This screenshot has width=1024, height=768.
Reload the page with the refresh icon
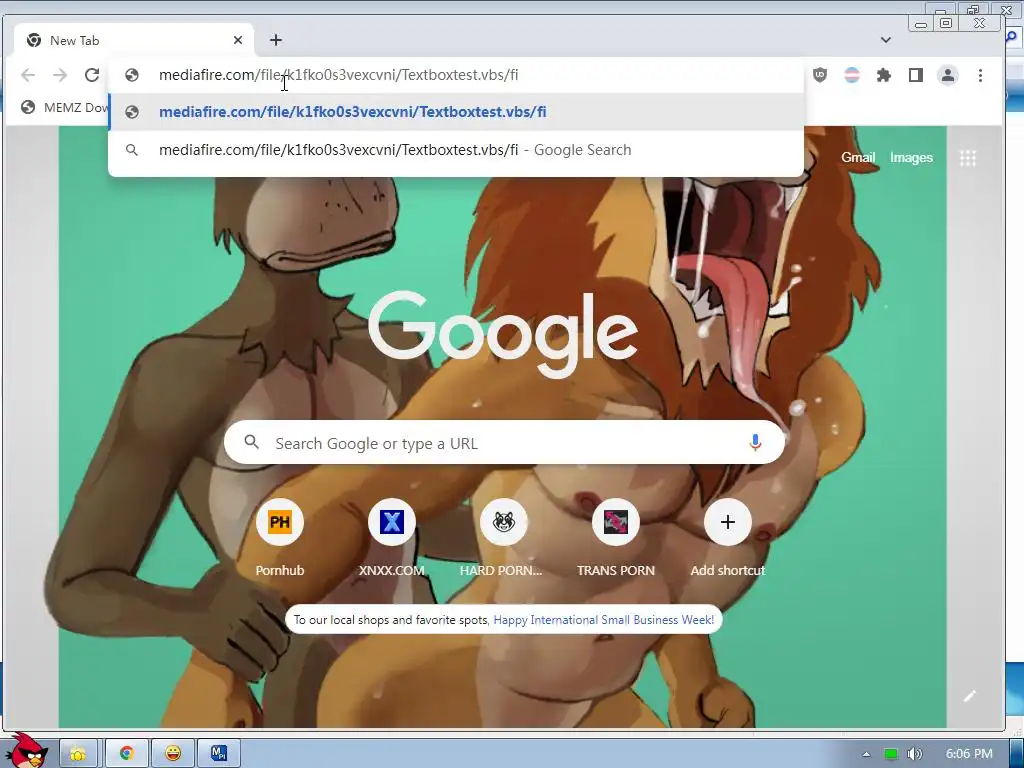pyautogui.click(x=92, y=75)
